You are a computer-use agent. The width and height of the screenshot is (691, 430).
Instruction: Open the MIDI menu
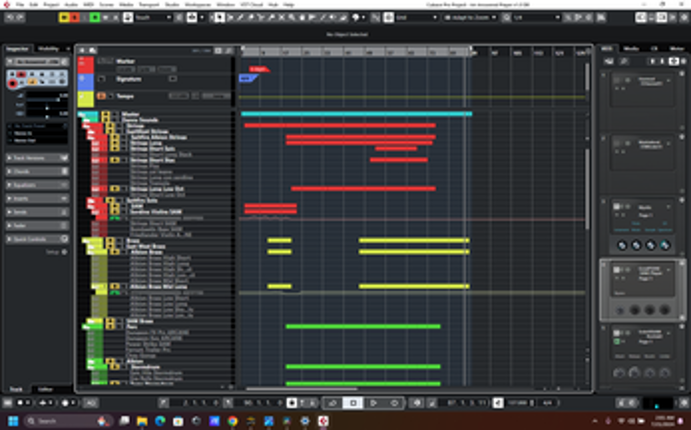89,4
